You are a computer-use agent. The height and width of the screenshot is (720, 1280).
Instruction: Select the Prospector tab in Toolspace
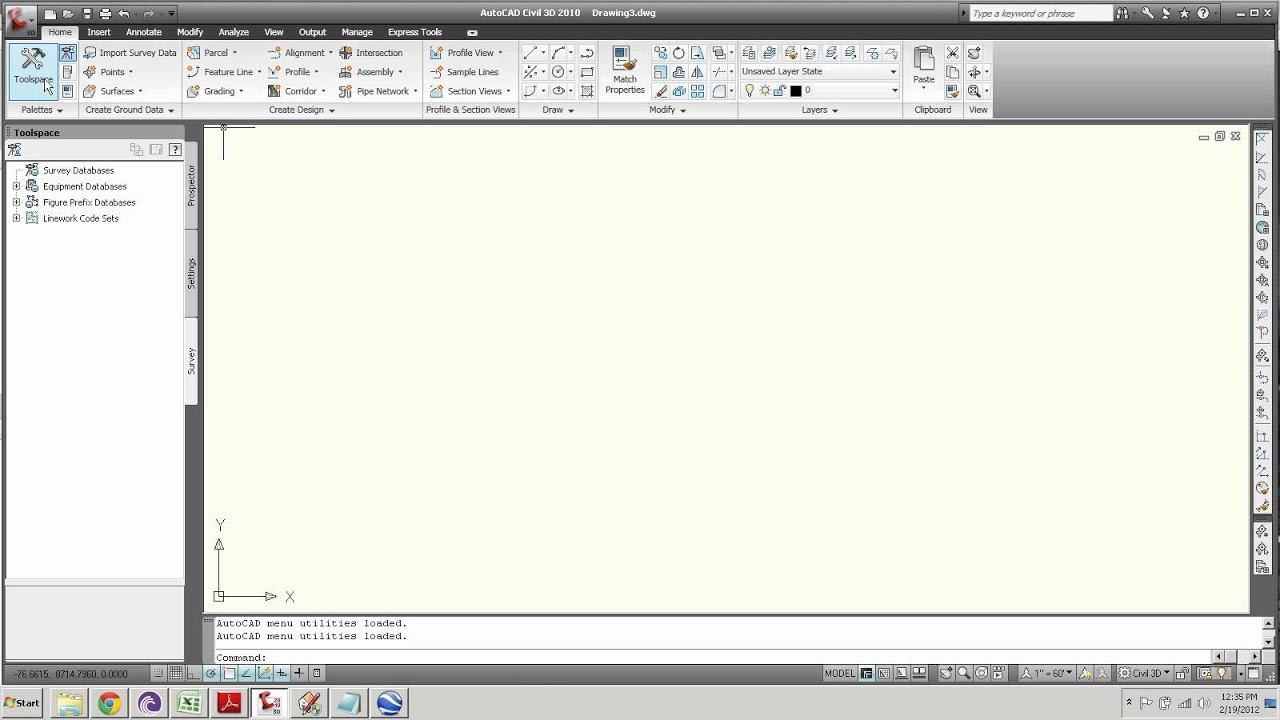click(x=191, y=185)
